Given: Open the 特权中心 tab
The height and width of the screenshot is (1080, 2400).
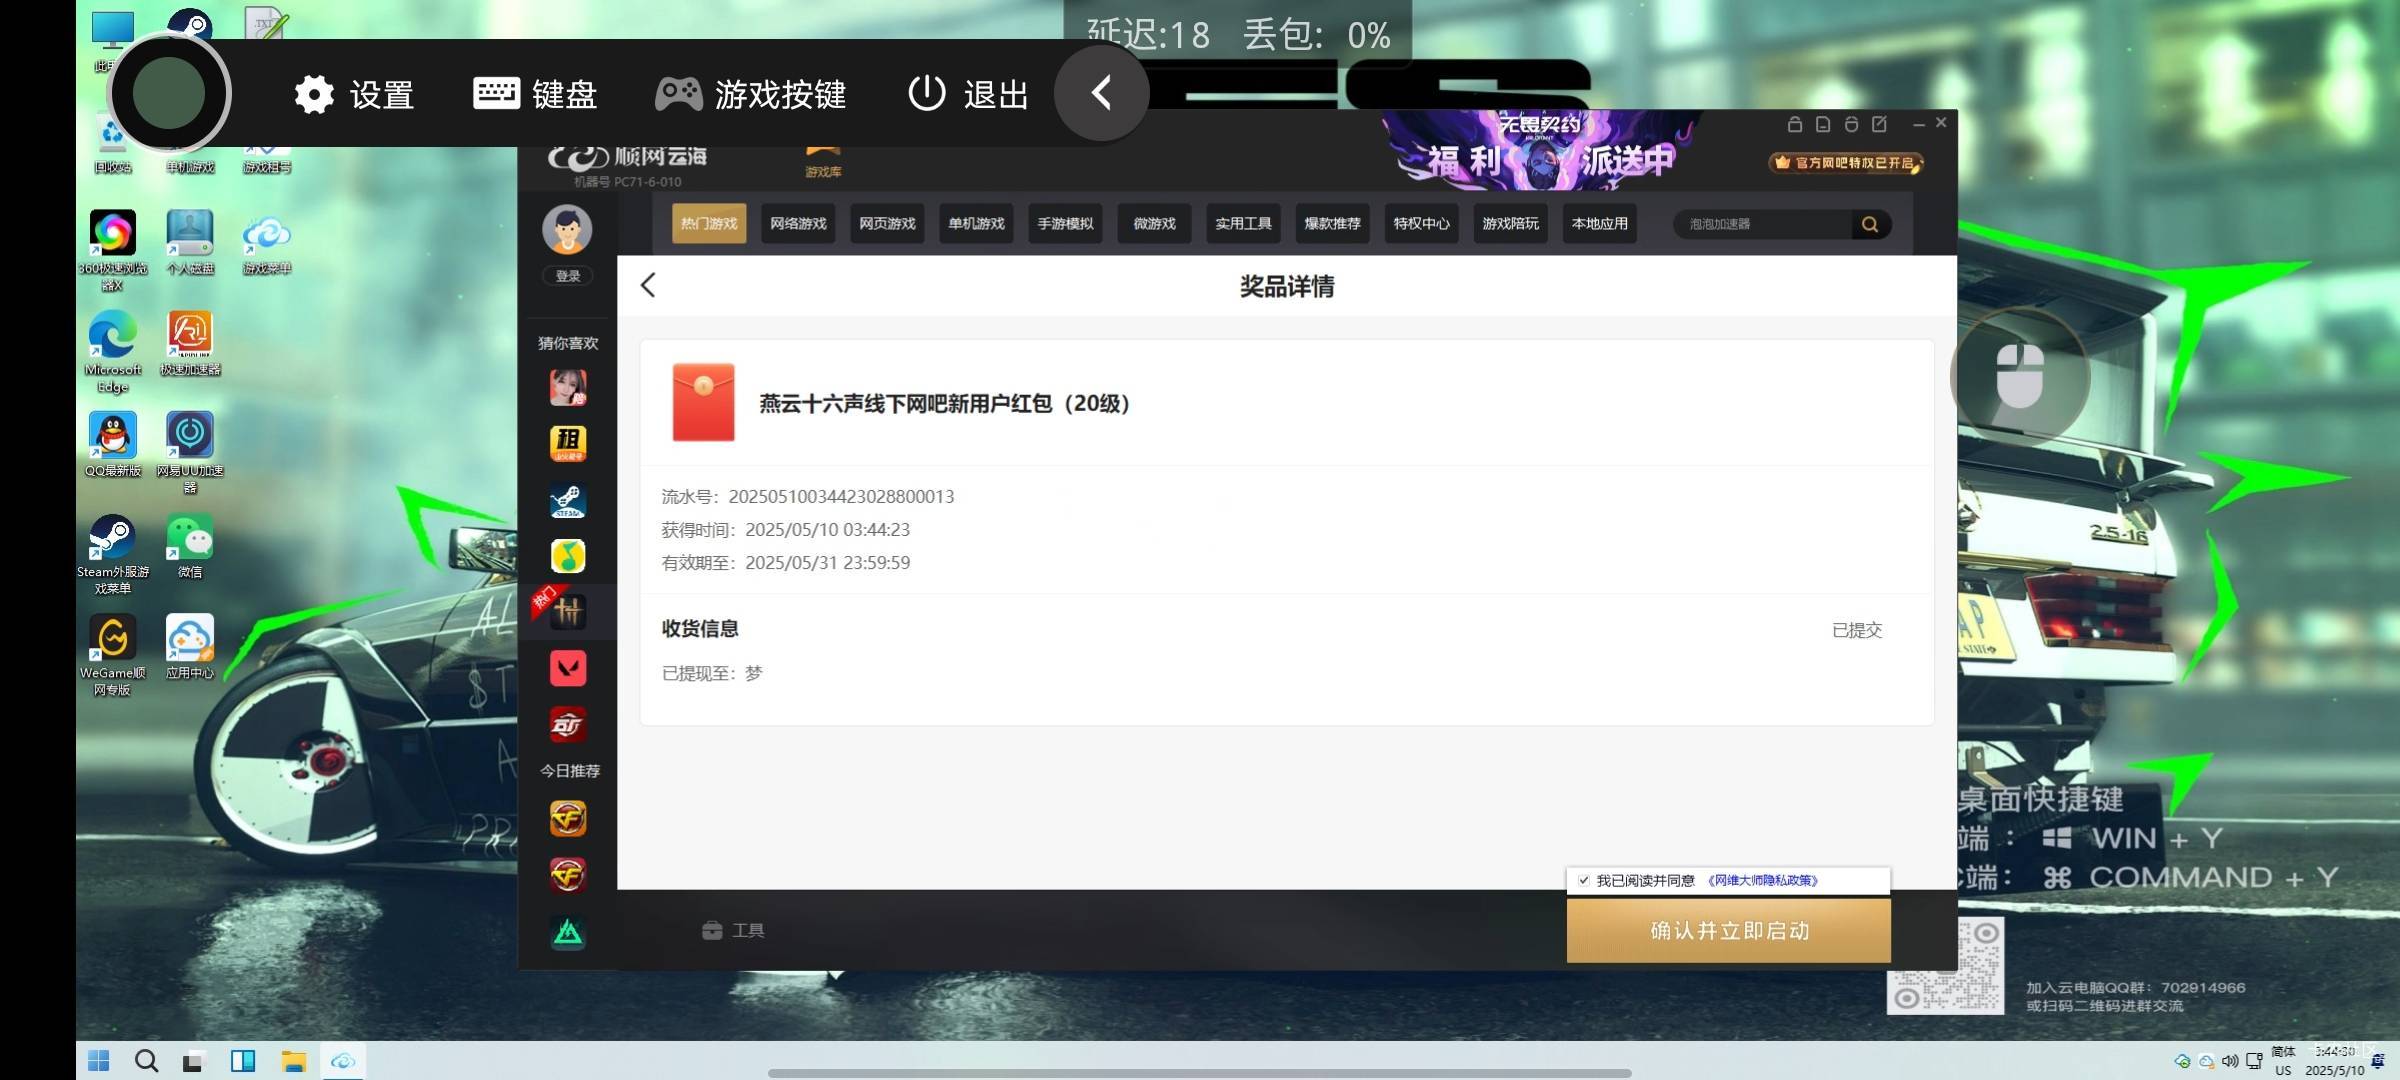Looking at the screenshot, I should click(1421, 223).
